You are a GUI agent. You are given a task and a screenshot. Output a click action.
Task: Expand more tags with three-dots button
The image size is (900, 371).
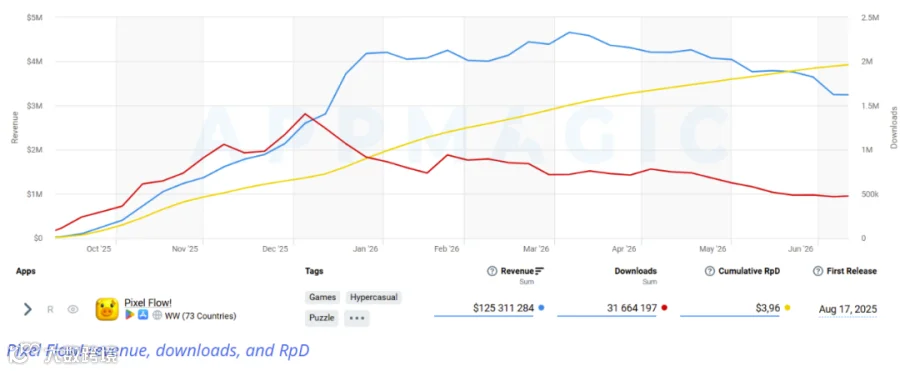pyautogui.click(x=357, y=318)
